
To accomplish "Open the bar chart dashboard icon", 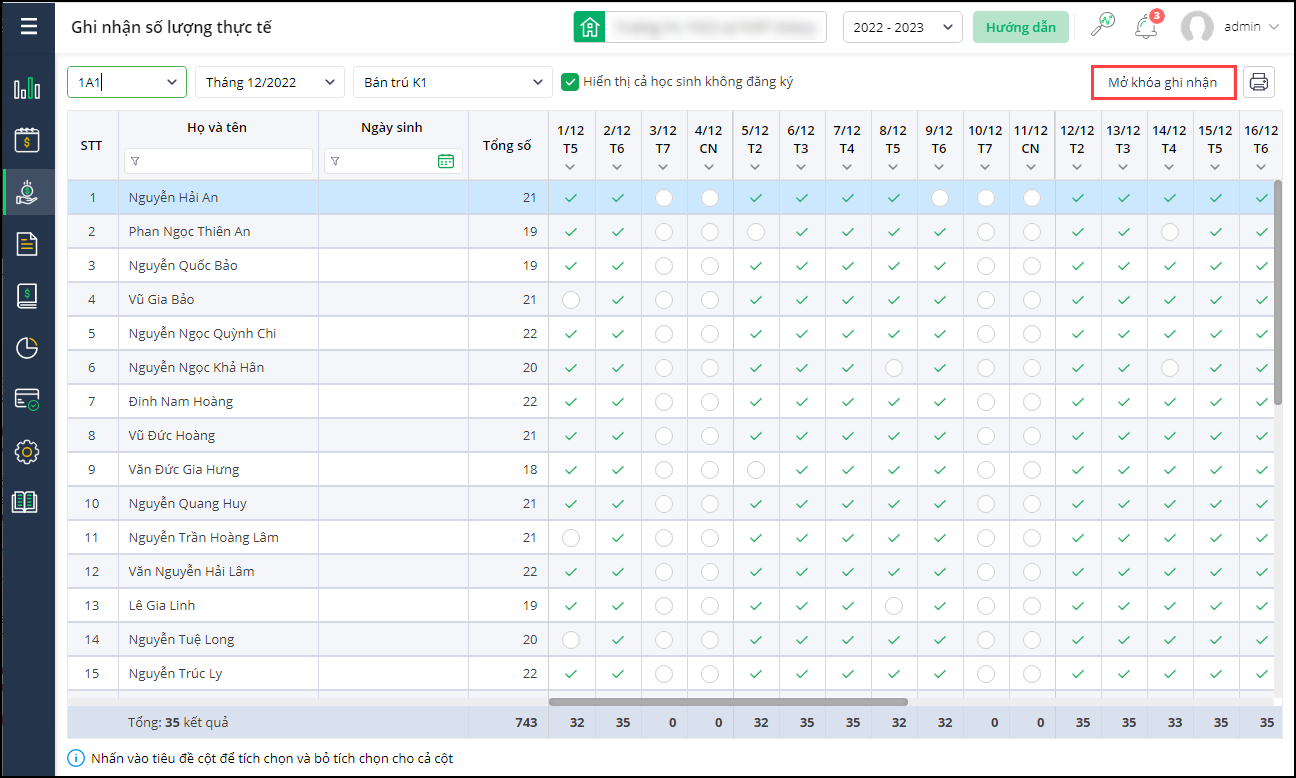I will point(27,88).
